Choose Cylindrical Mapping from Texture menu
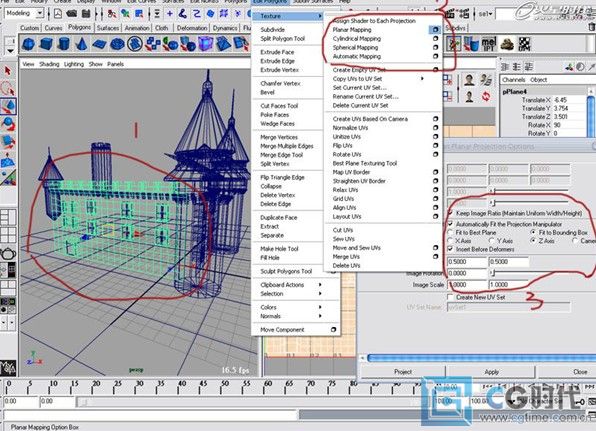This screenshot has height=431, width=596. 357,38
